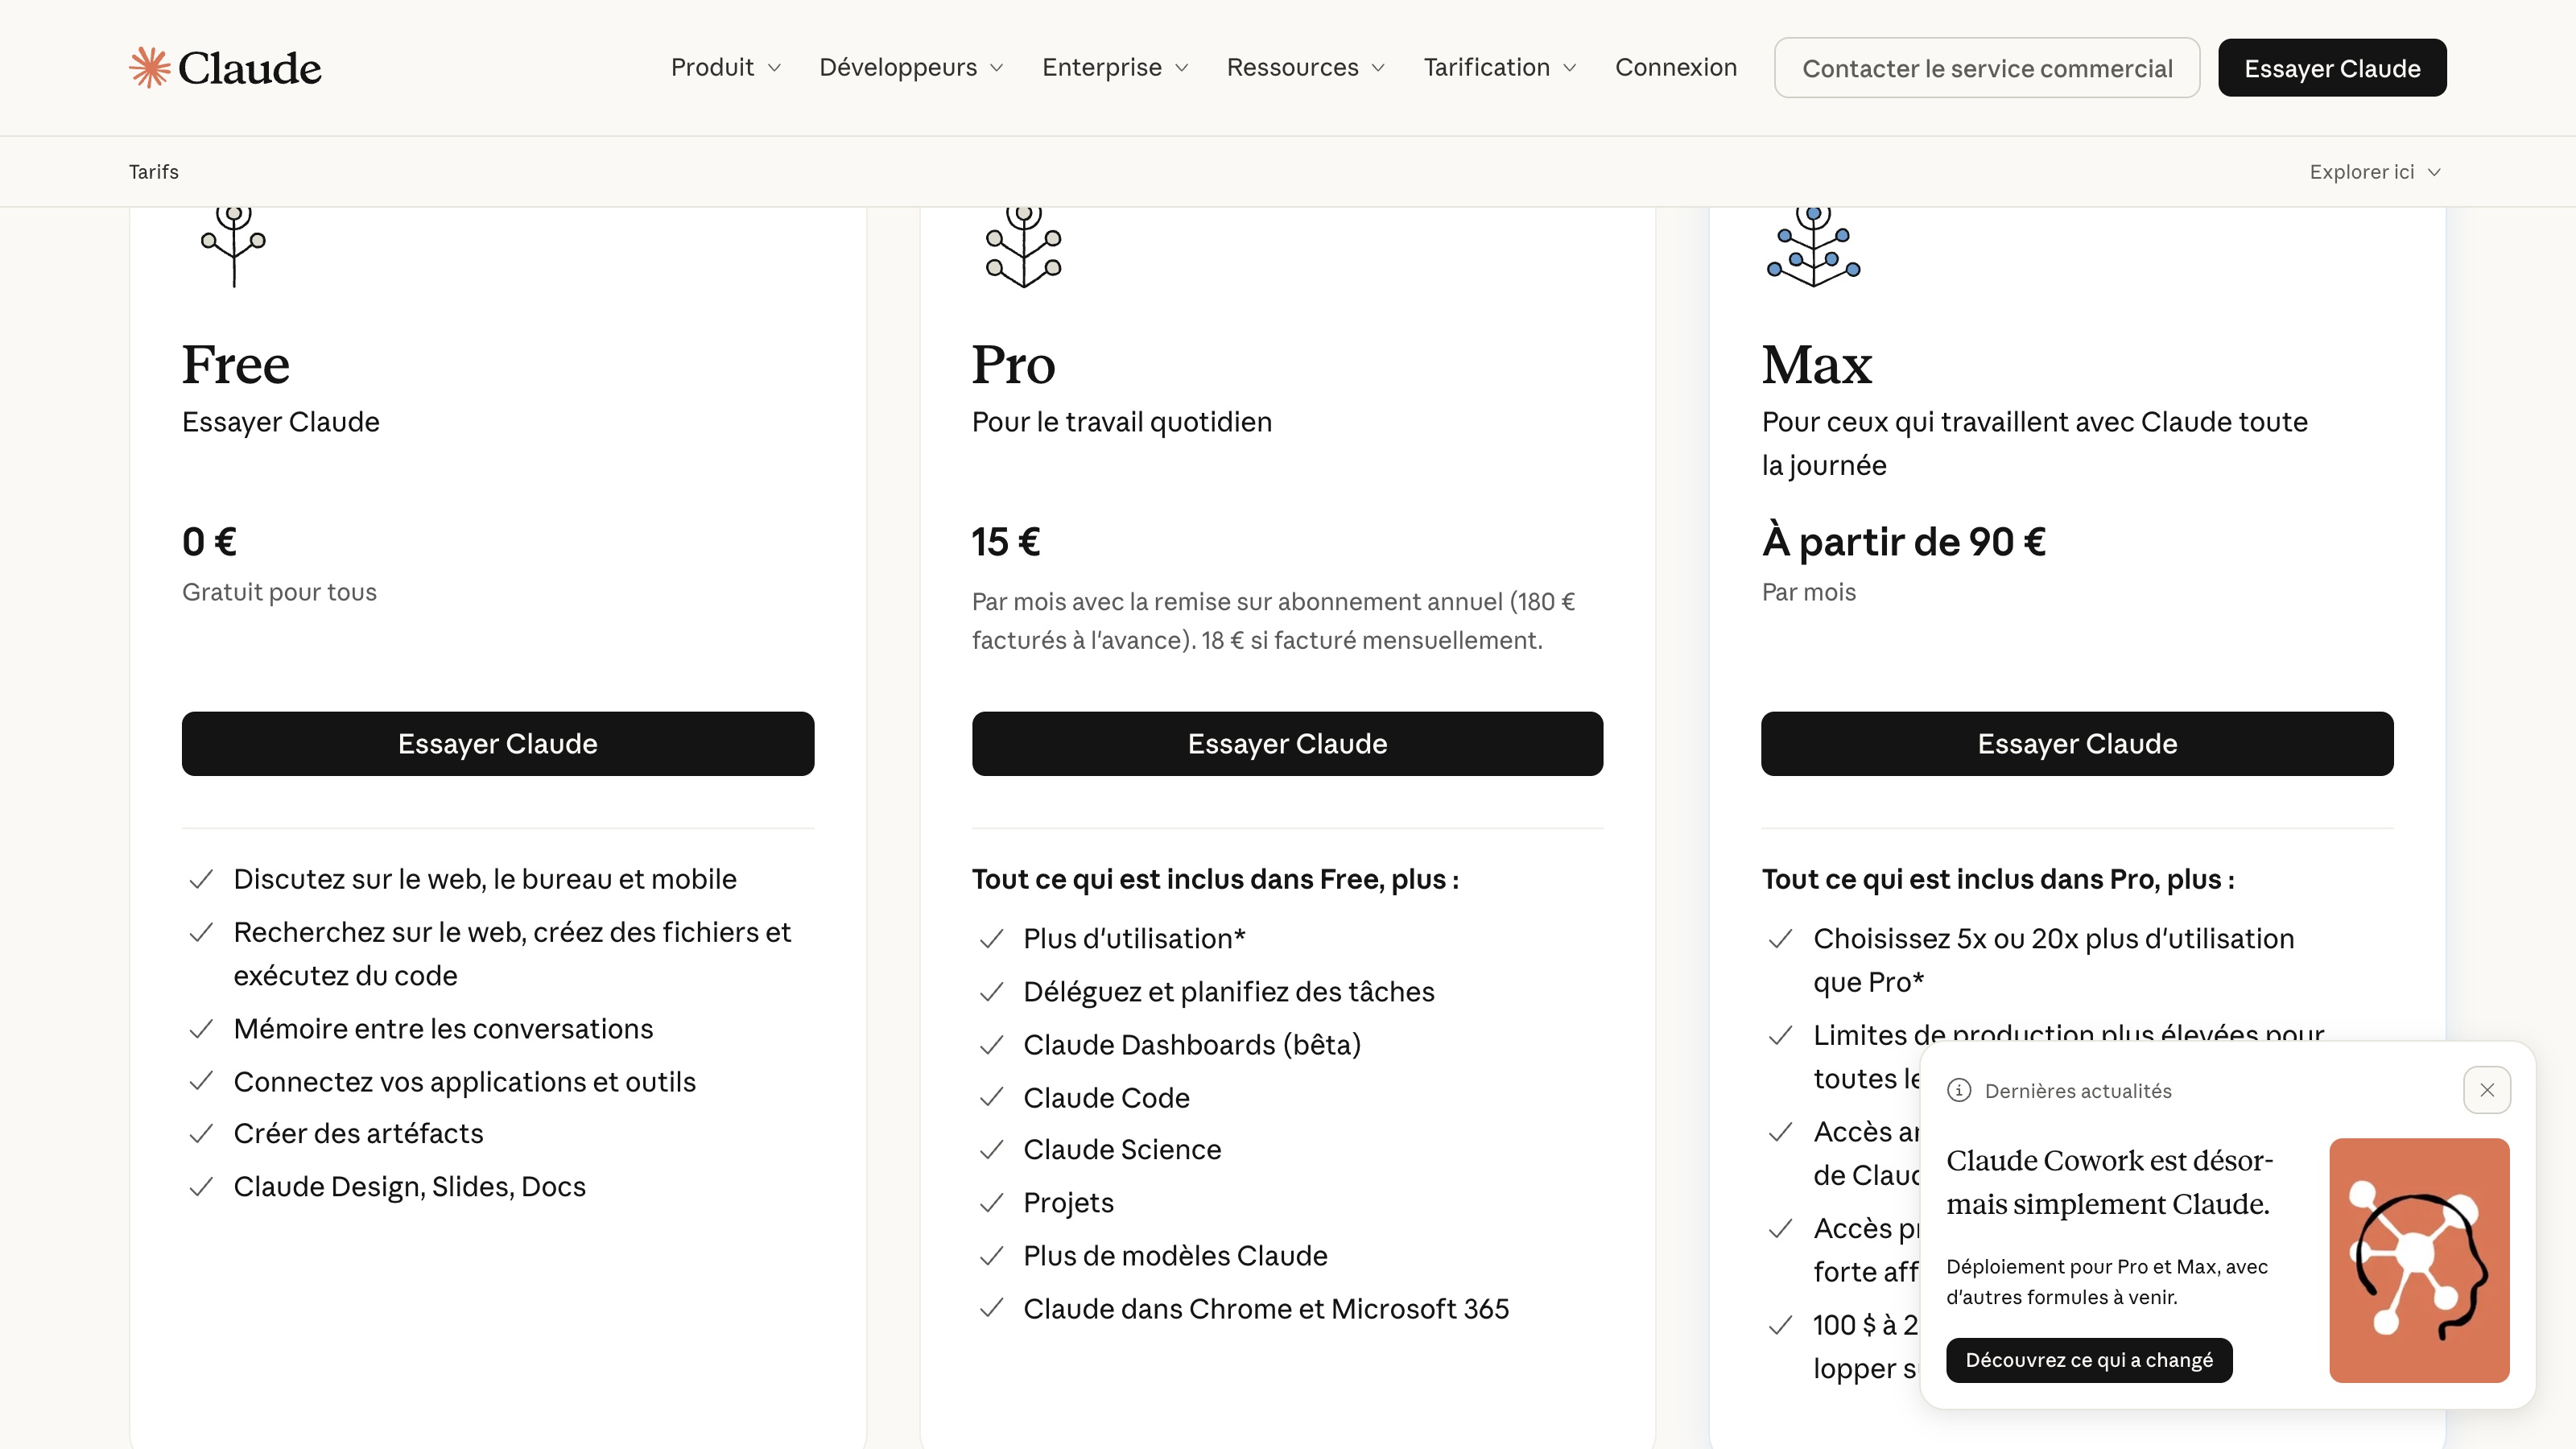Screen dimensions: 2576x1449
Task: Click Essayer Claude under the Pro plan
Action: (x=1287, y=743)
